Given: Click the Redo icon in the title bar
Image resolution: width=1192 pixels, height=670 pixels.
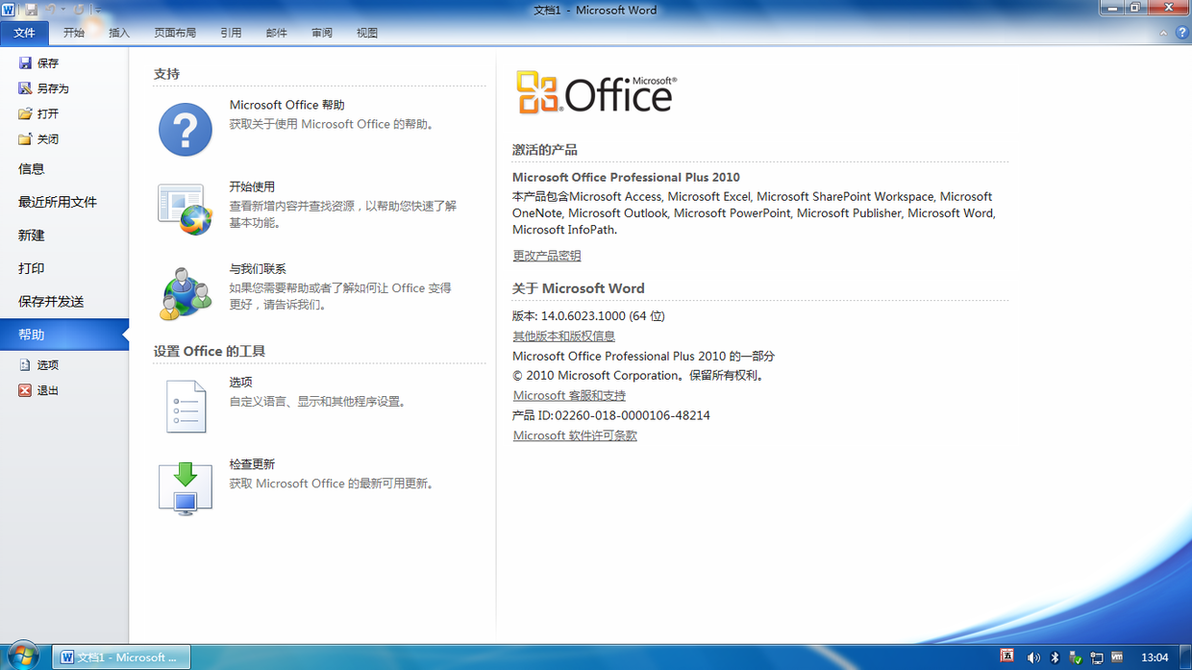Looking at the screenshot, I should pyautogui.click(x=79, y=10).
